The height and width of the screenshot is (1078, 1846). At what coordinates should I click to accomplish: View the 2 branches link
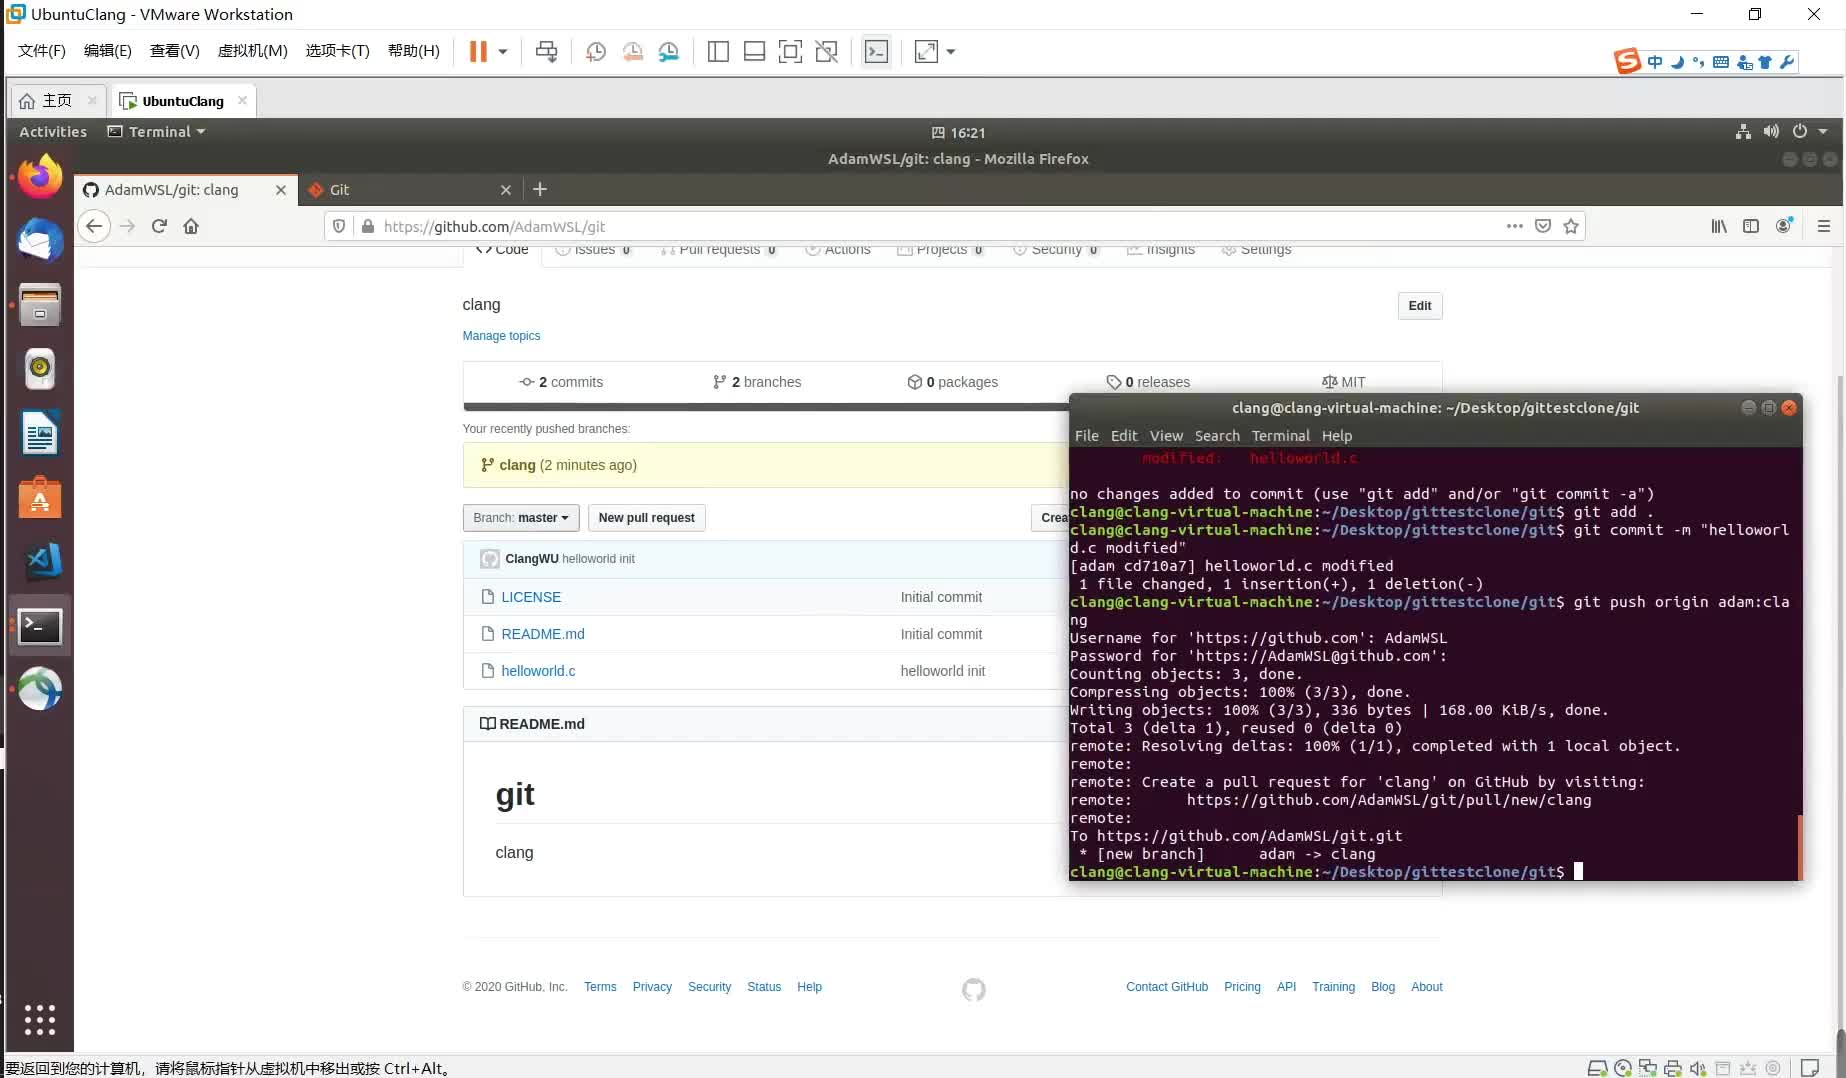[x=757, y=382]
